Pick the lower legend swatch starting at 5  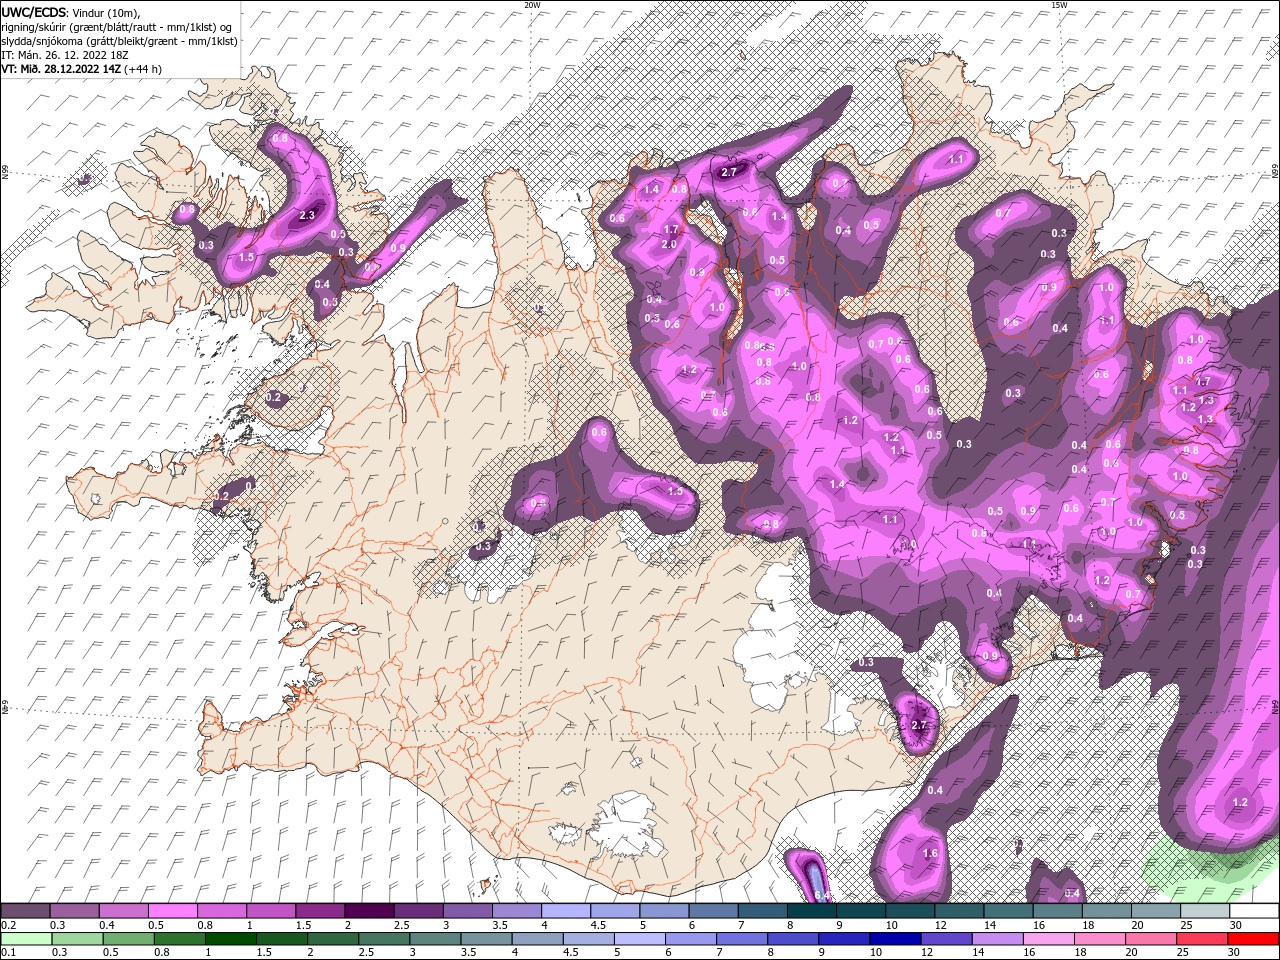coord(641,938)
